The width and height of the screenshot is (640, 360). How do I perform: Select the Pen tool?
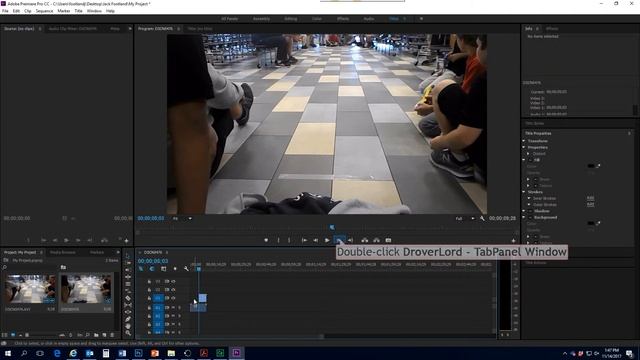point(128,319)
